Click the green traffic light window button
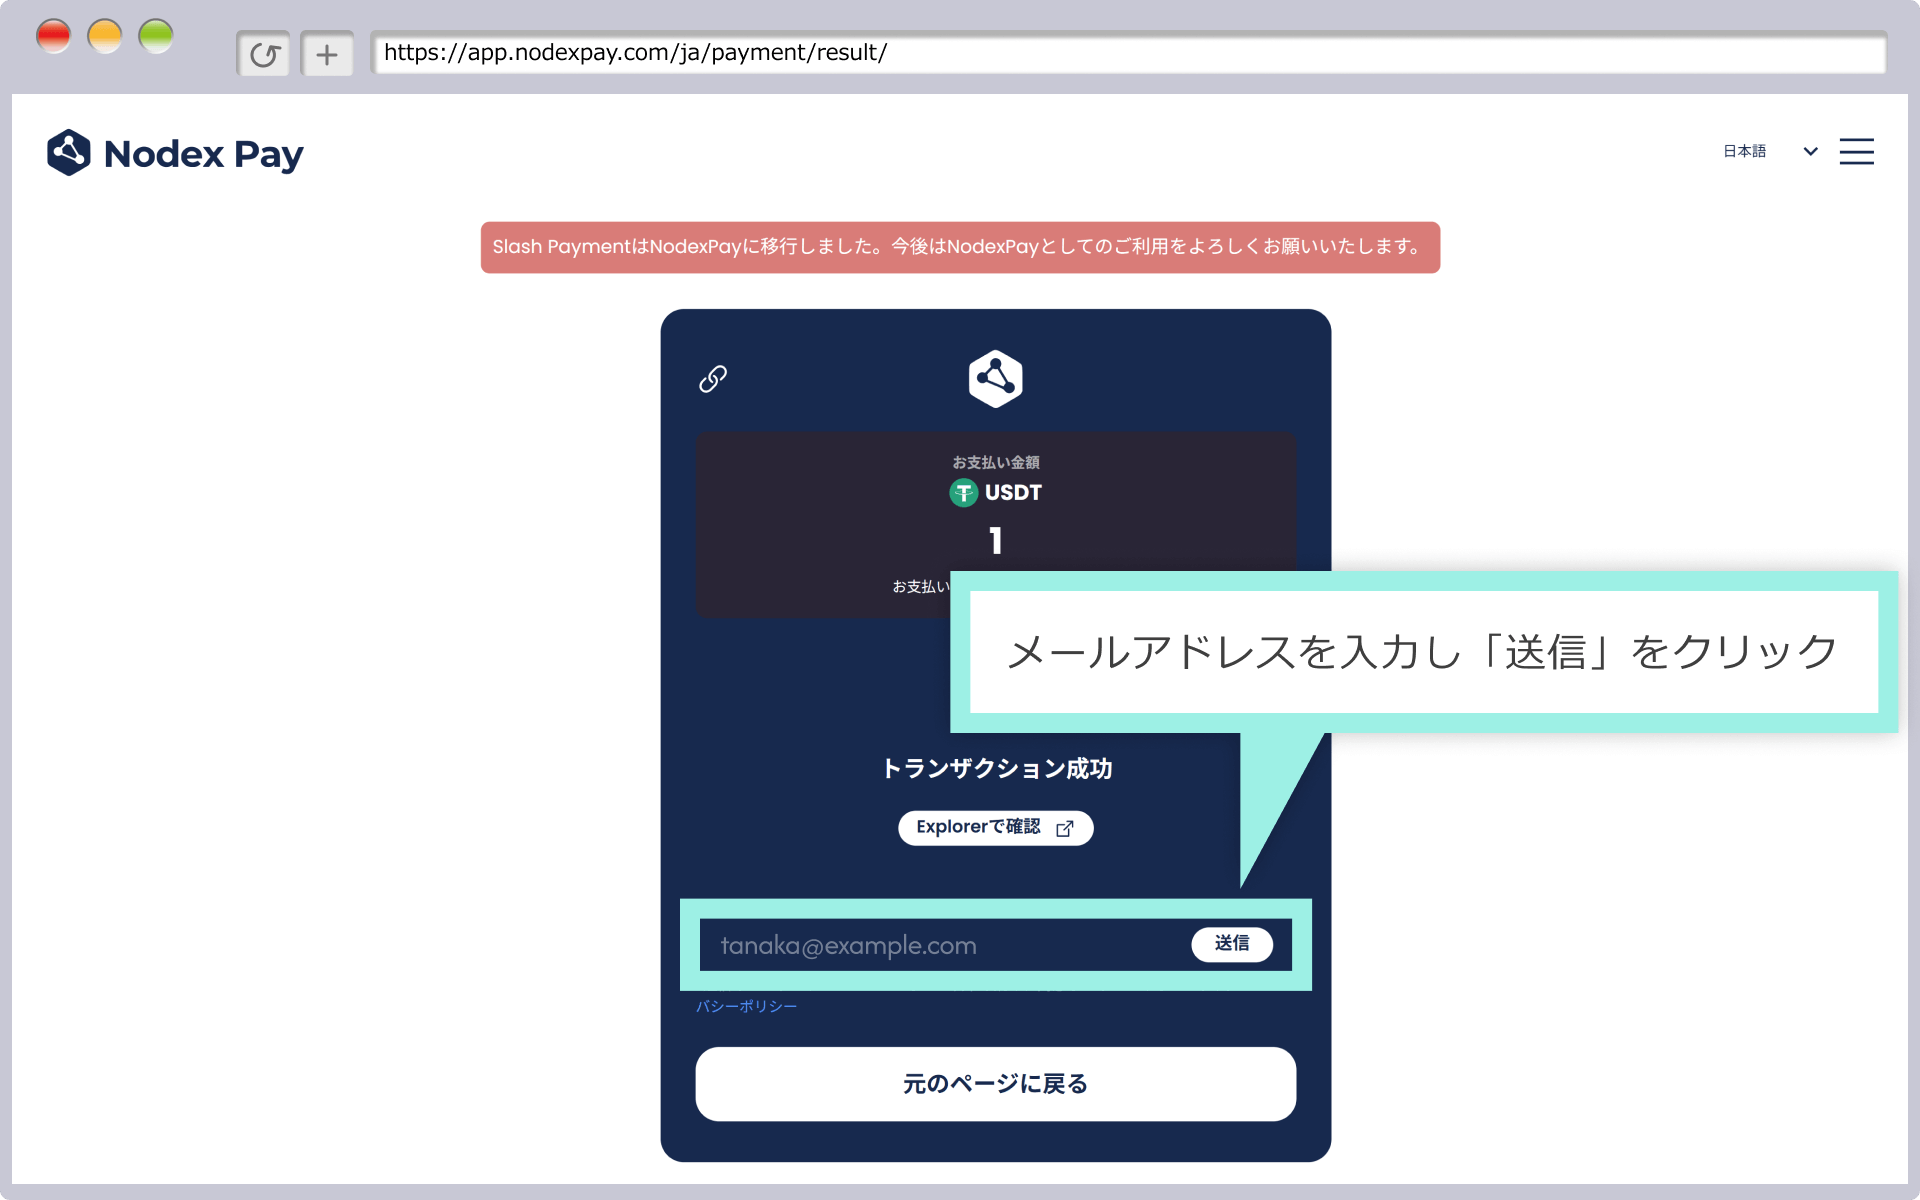This screenshot has height=1200, width=1920. (x=155, y=35)
